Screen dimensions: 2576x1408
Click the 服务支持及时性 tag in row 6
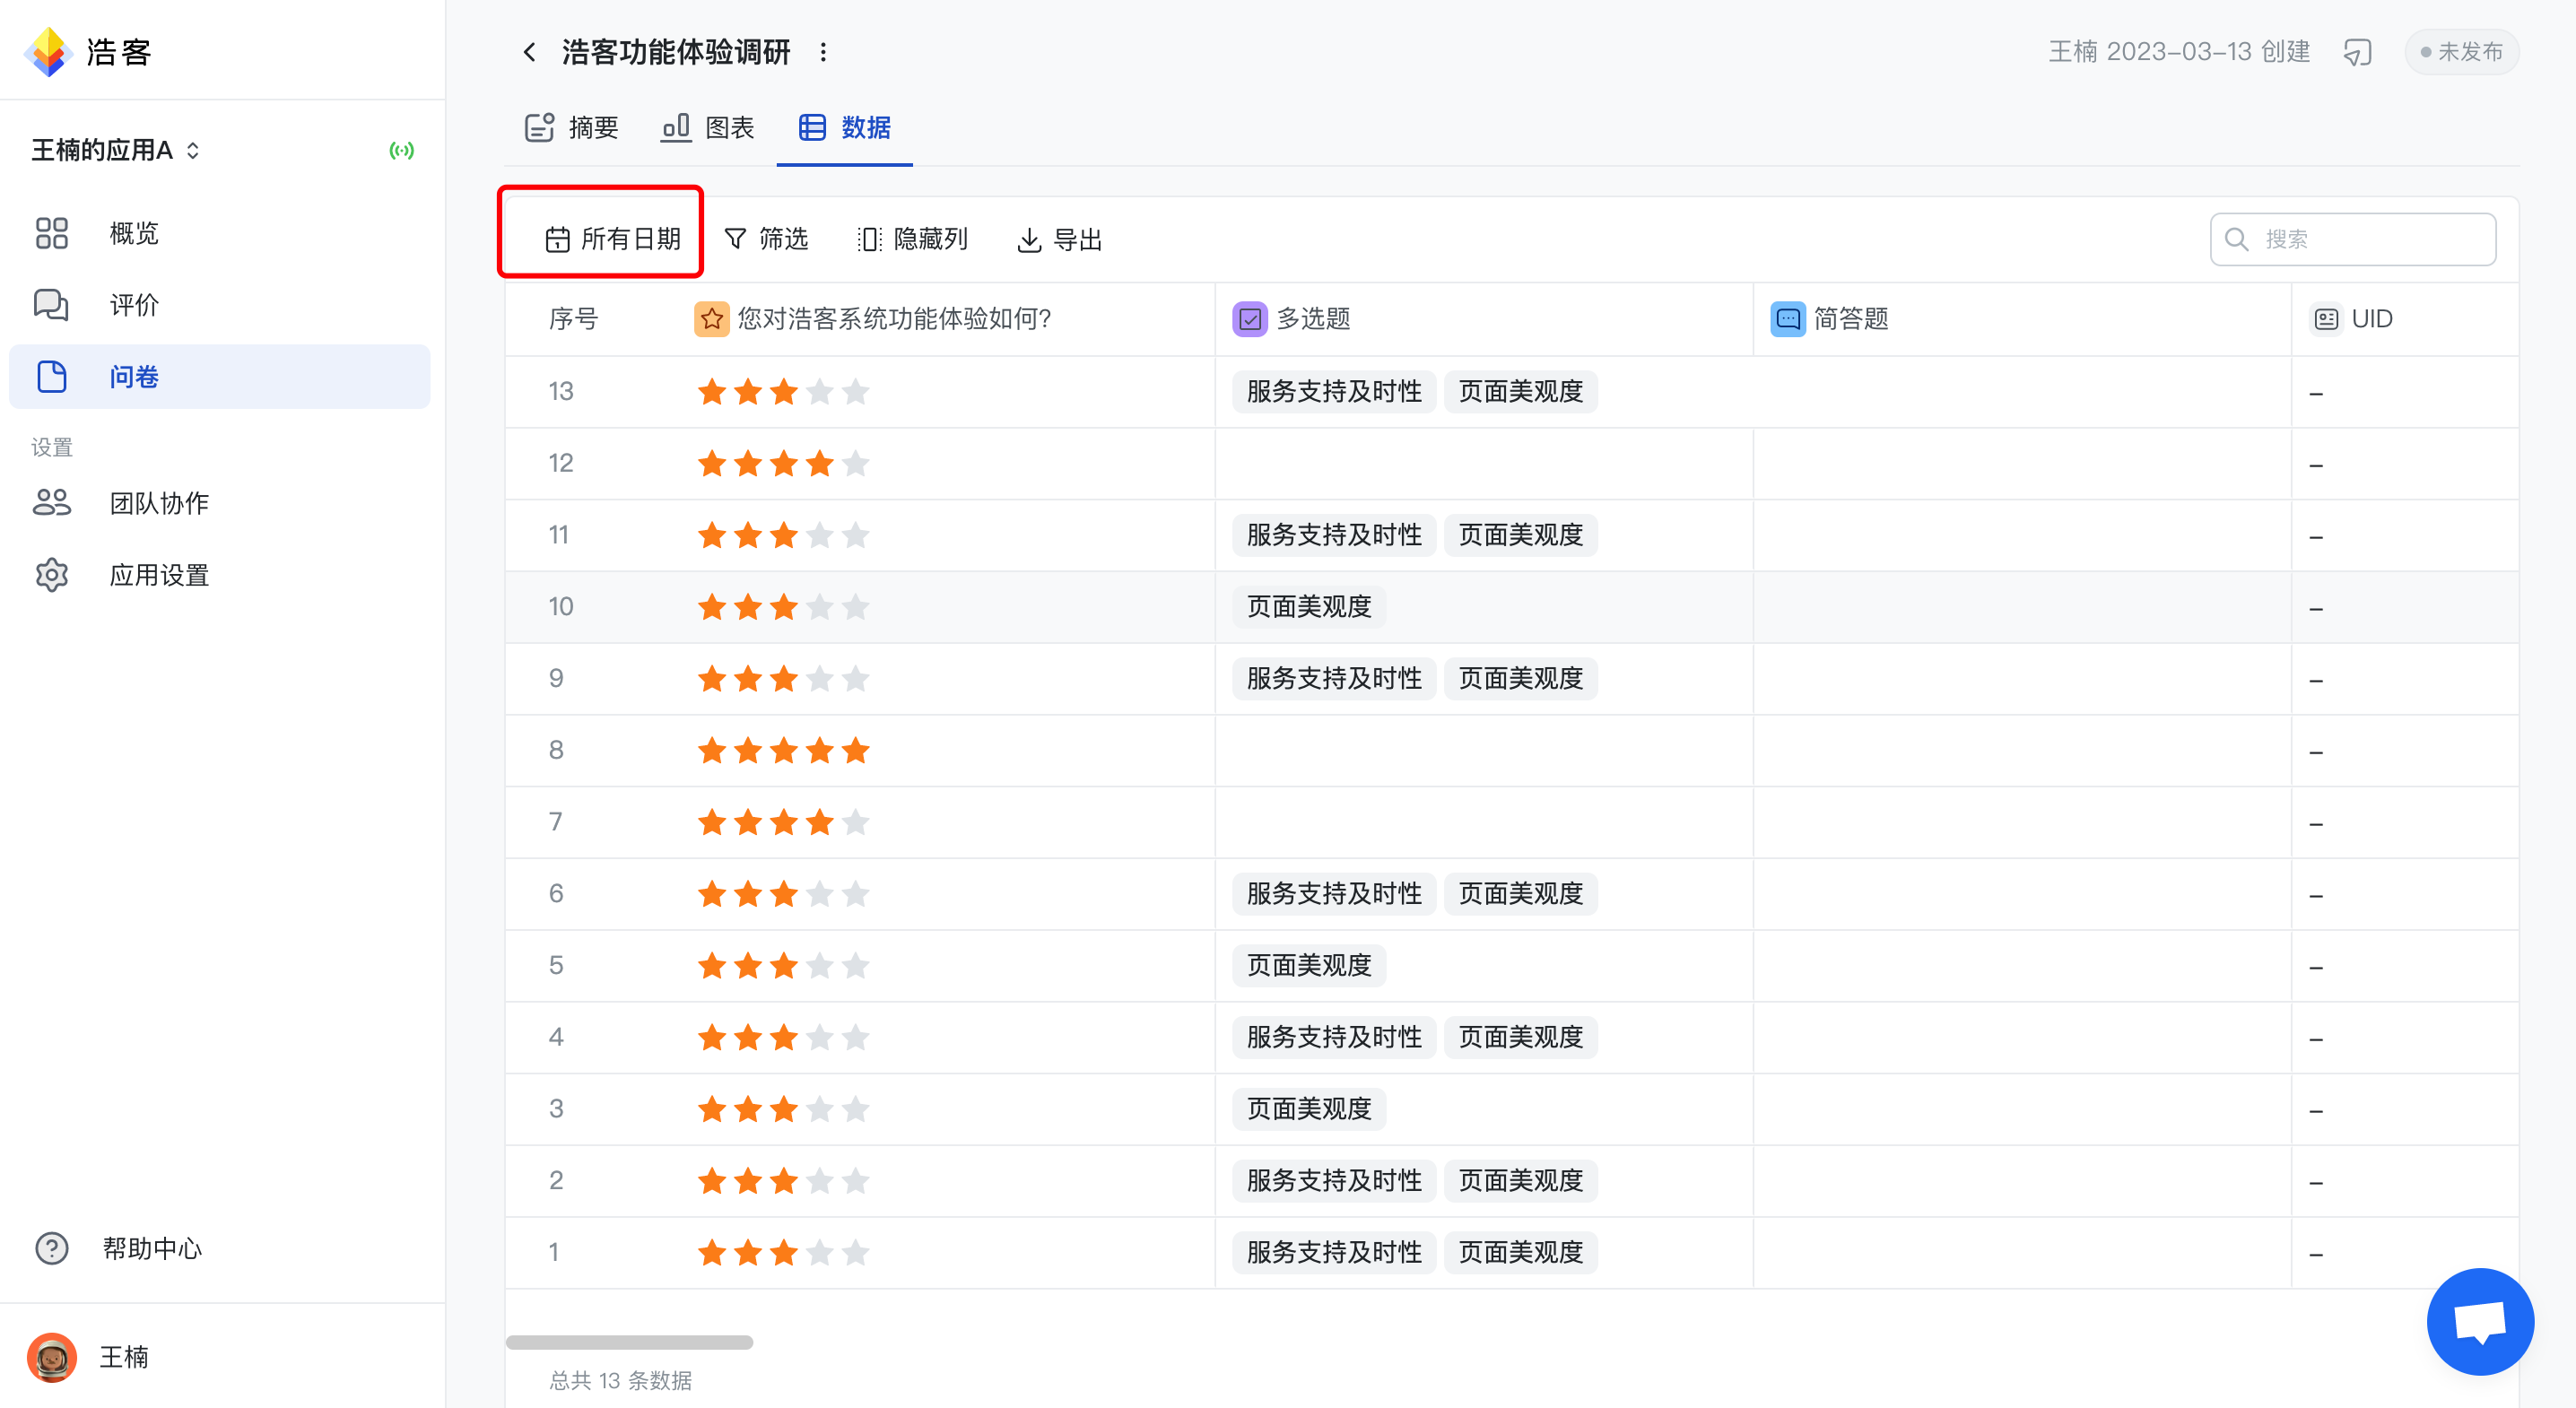coord(1334,894)
